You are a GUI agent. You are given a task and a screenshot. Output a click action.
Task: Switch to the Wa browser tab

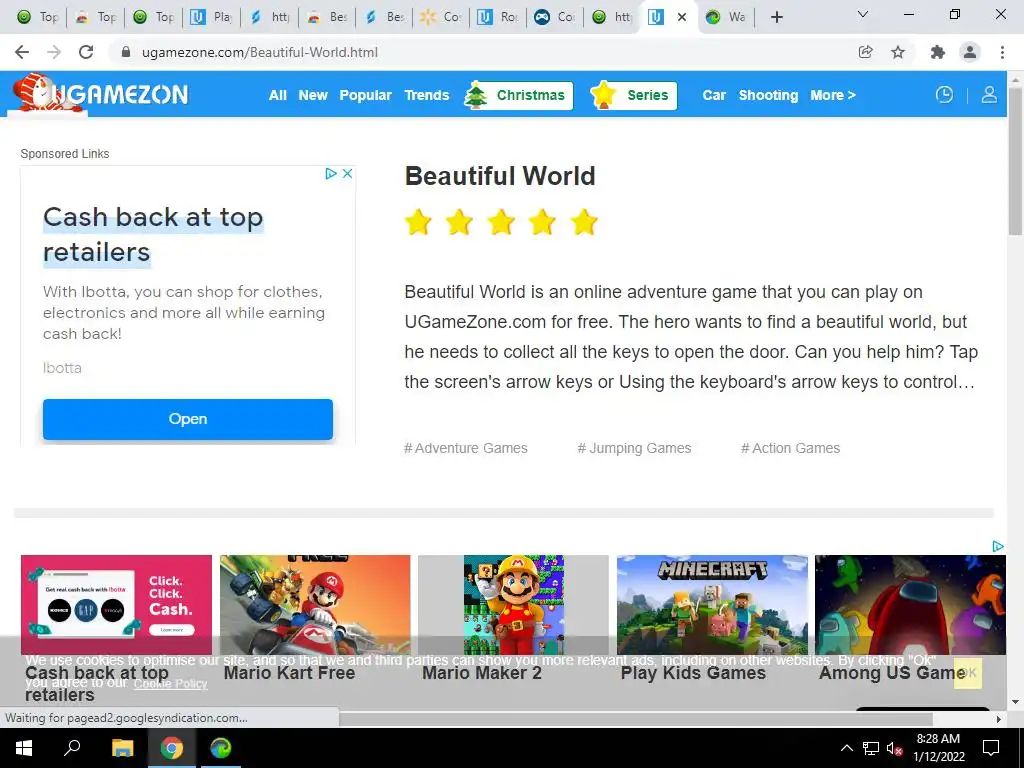pos(726,17)
